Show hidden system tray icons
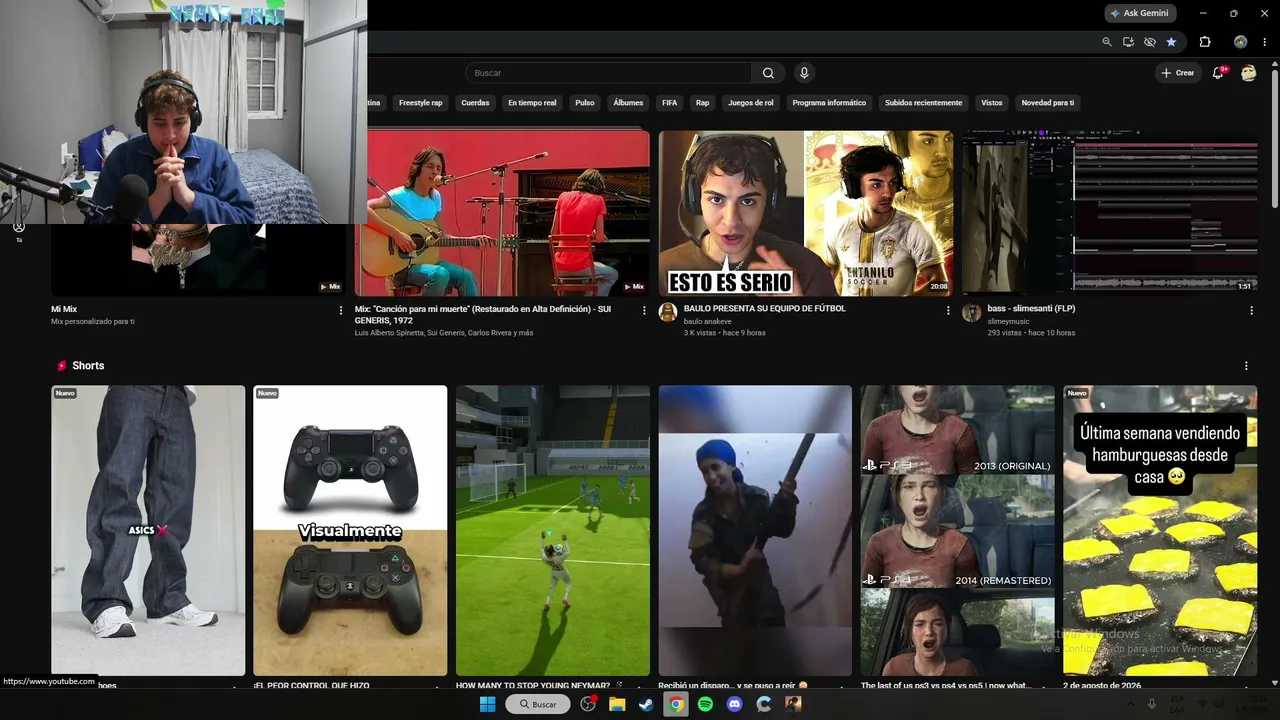The width and height of the screenshot is (1280, 720). click(1131, 704)
